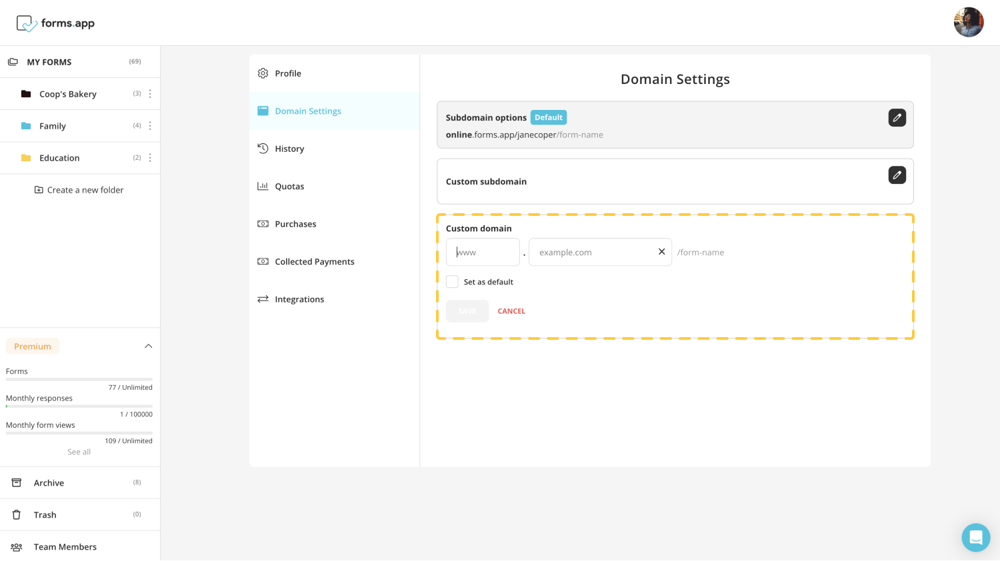Clear the example.com domain field with X

point(661,252)
